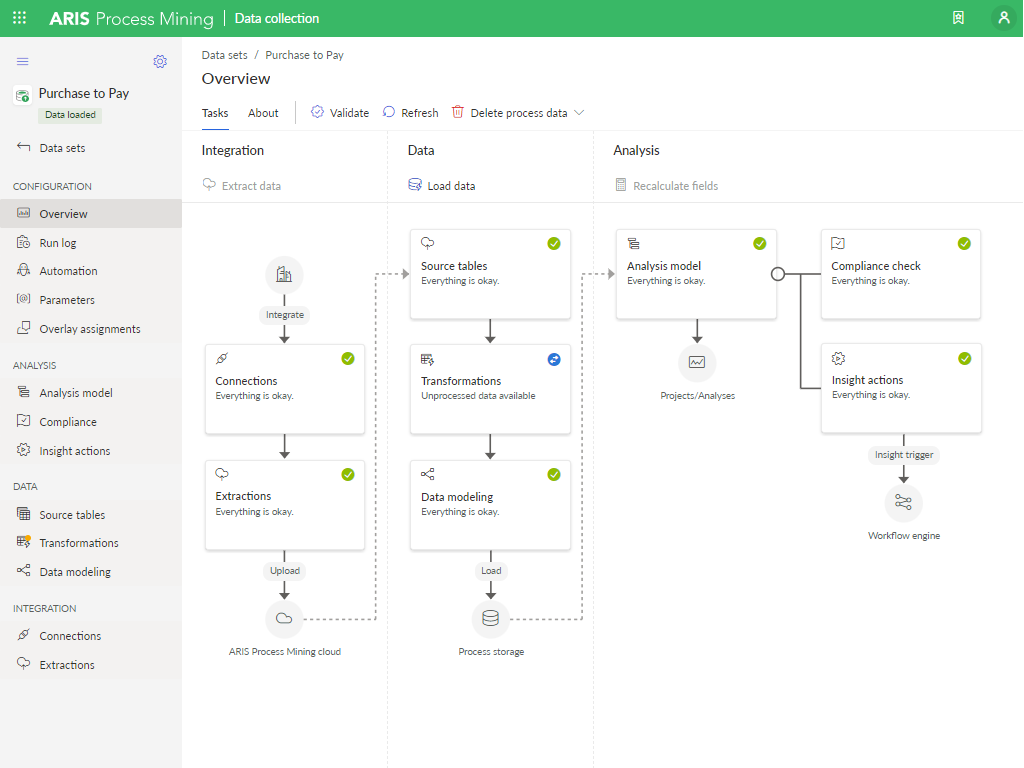
Task: Open Source tables in the sidebar
Action: (91, 515)
